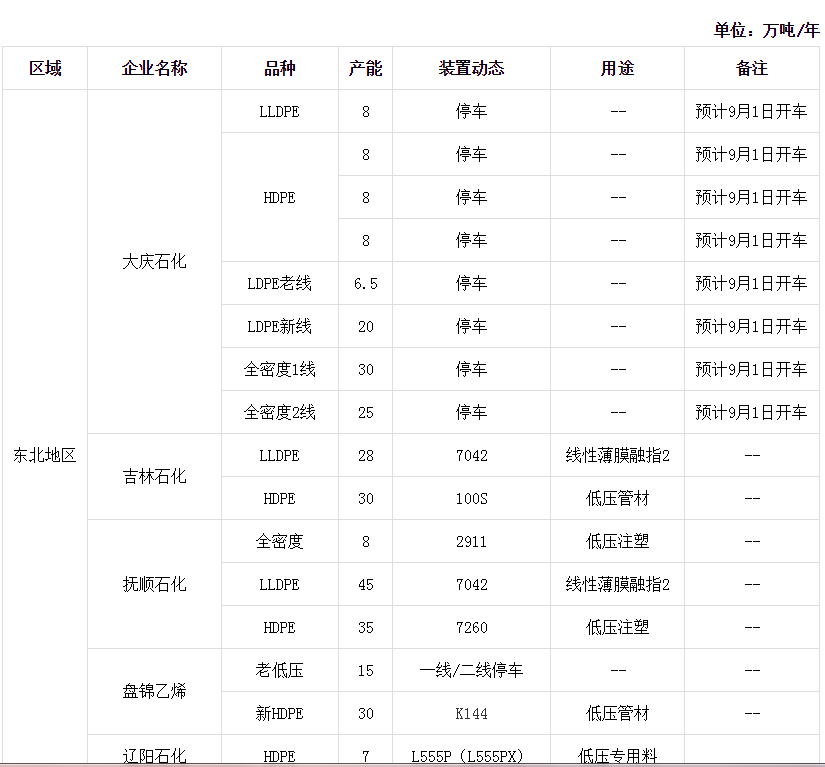
Task: Click capacity 15 in the 老低压 row
Action: (x=366, y=670)
